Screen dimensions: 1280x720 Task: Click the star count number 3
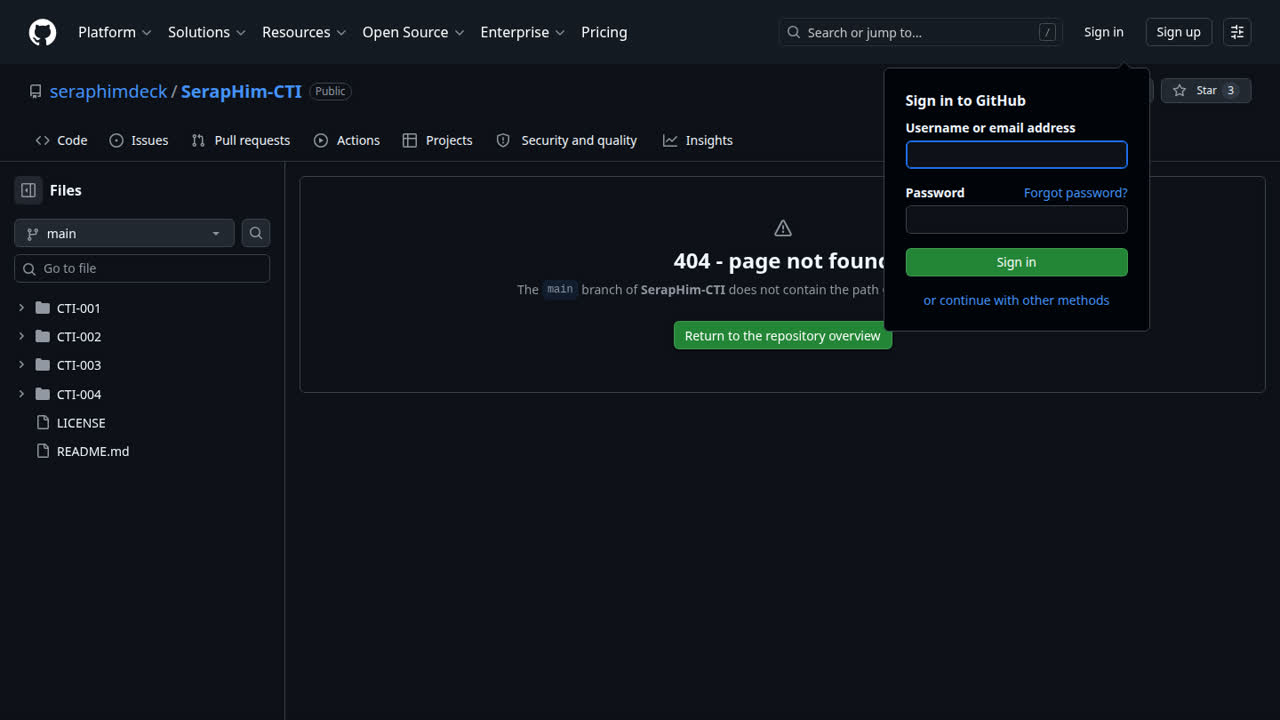tap(1231, 90)
